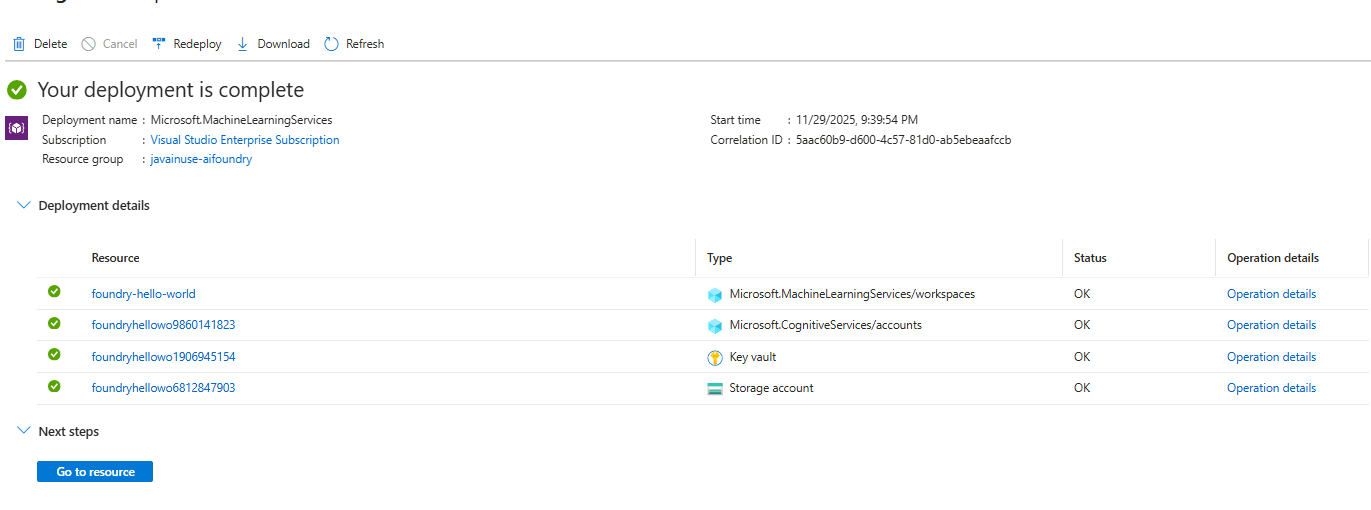The height and width of the screenshot is (510, 1371).
Task: Select the disabled Cancel toolbar label
Action: [x=120, y=44]
